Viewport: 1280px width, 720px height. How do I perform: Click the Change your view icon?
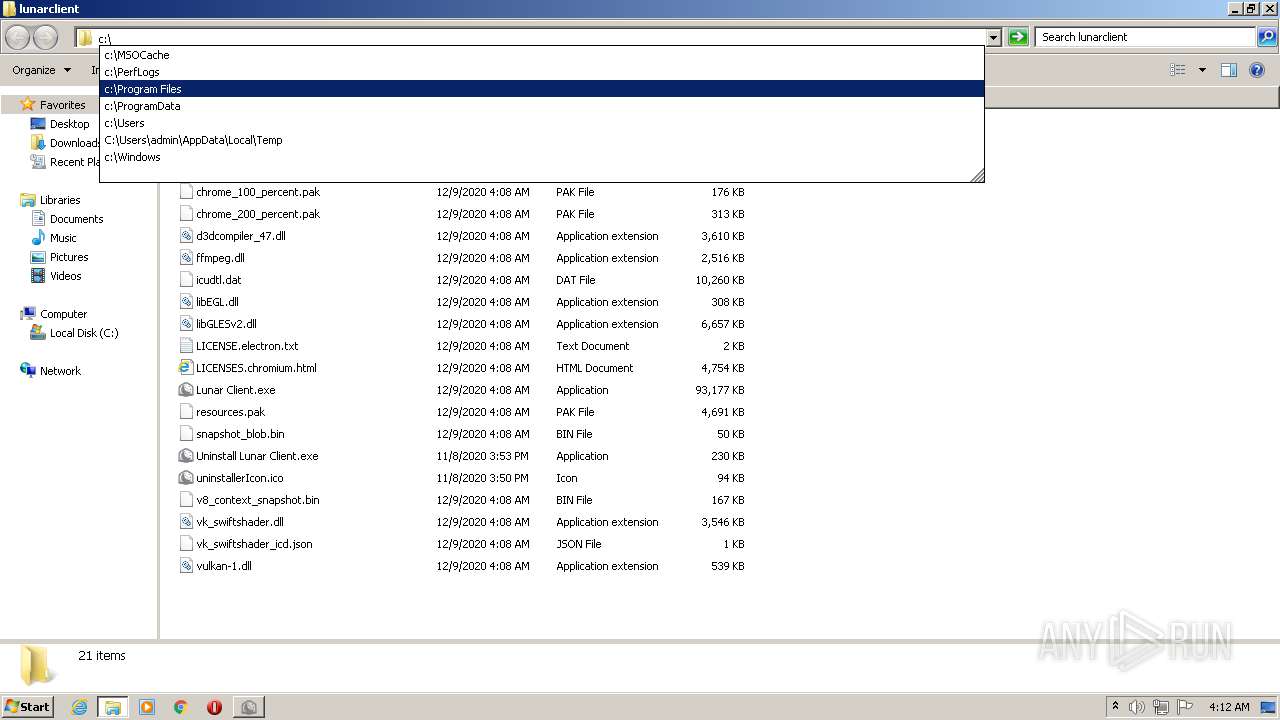click(x=1178, y=70)
